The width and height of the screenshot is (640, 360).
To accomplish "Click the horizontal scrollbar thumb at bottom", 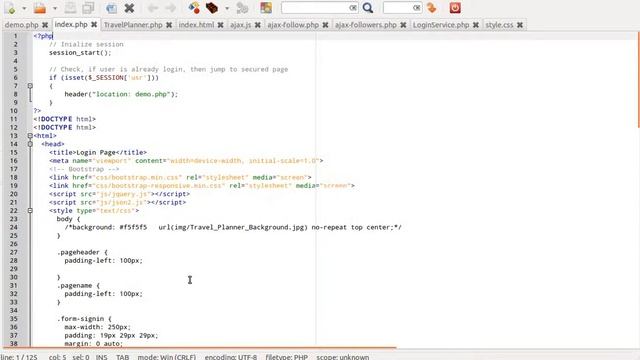I will pos(199,348).
